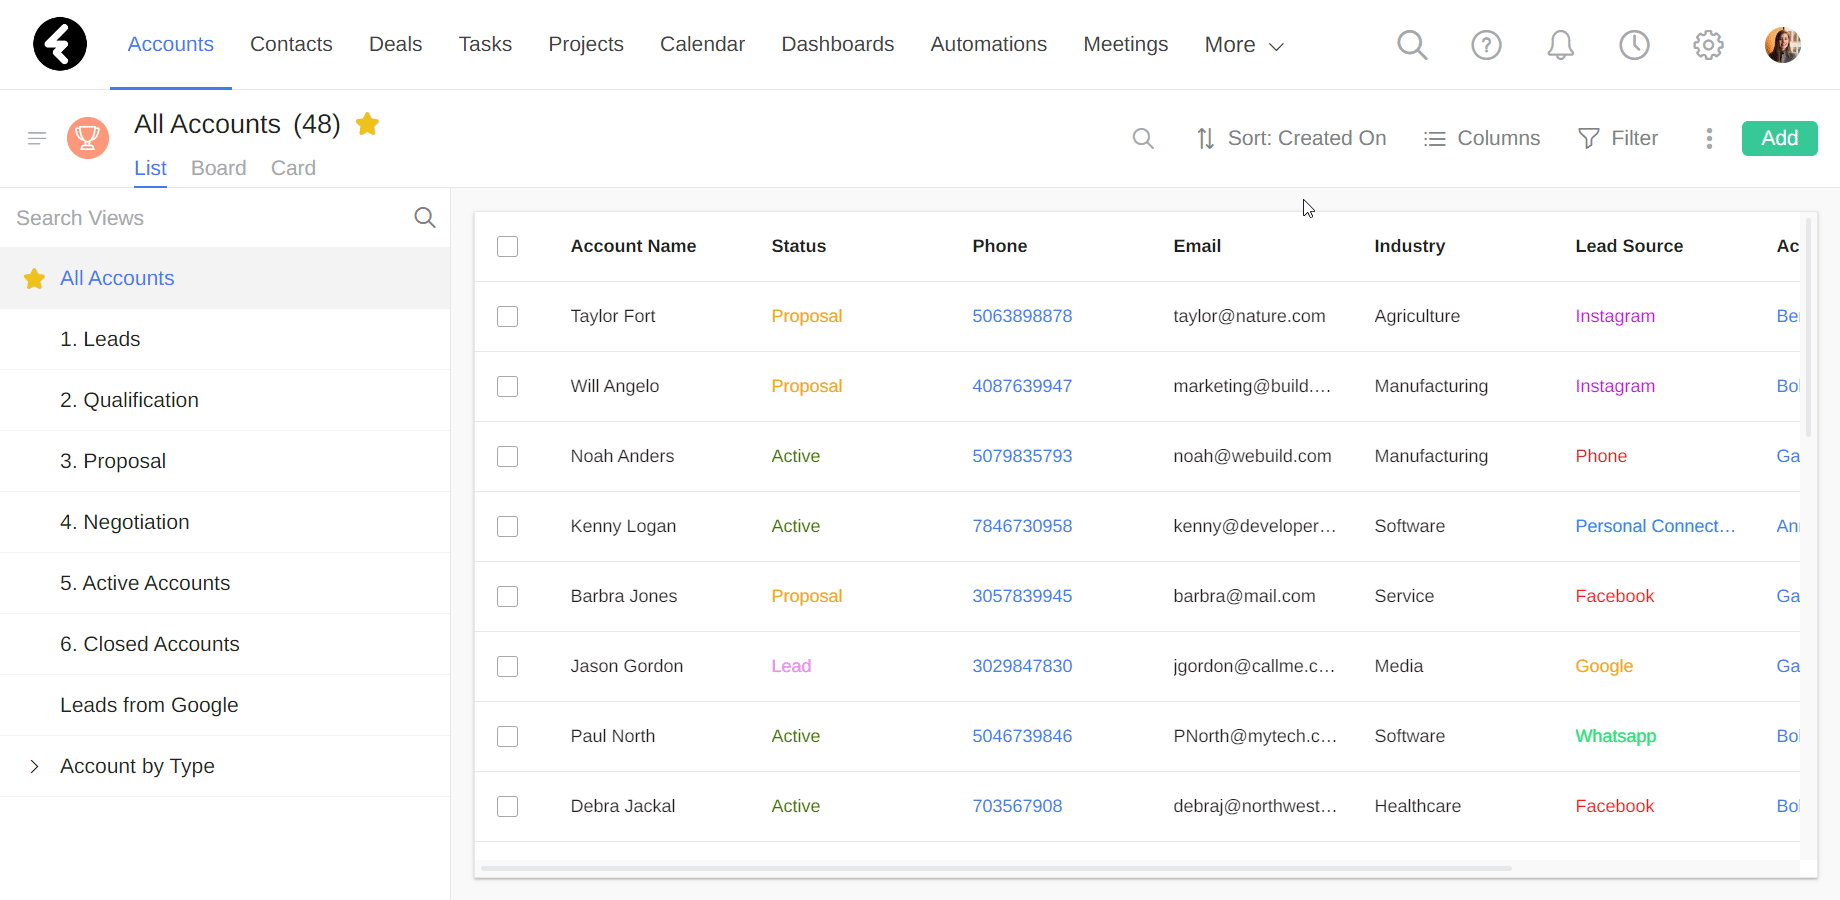Select all rows header checkbox
The height and width of the screenshot is (900, 1840).
(x=508, y=246)
